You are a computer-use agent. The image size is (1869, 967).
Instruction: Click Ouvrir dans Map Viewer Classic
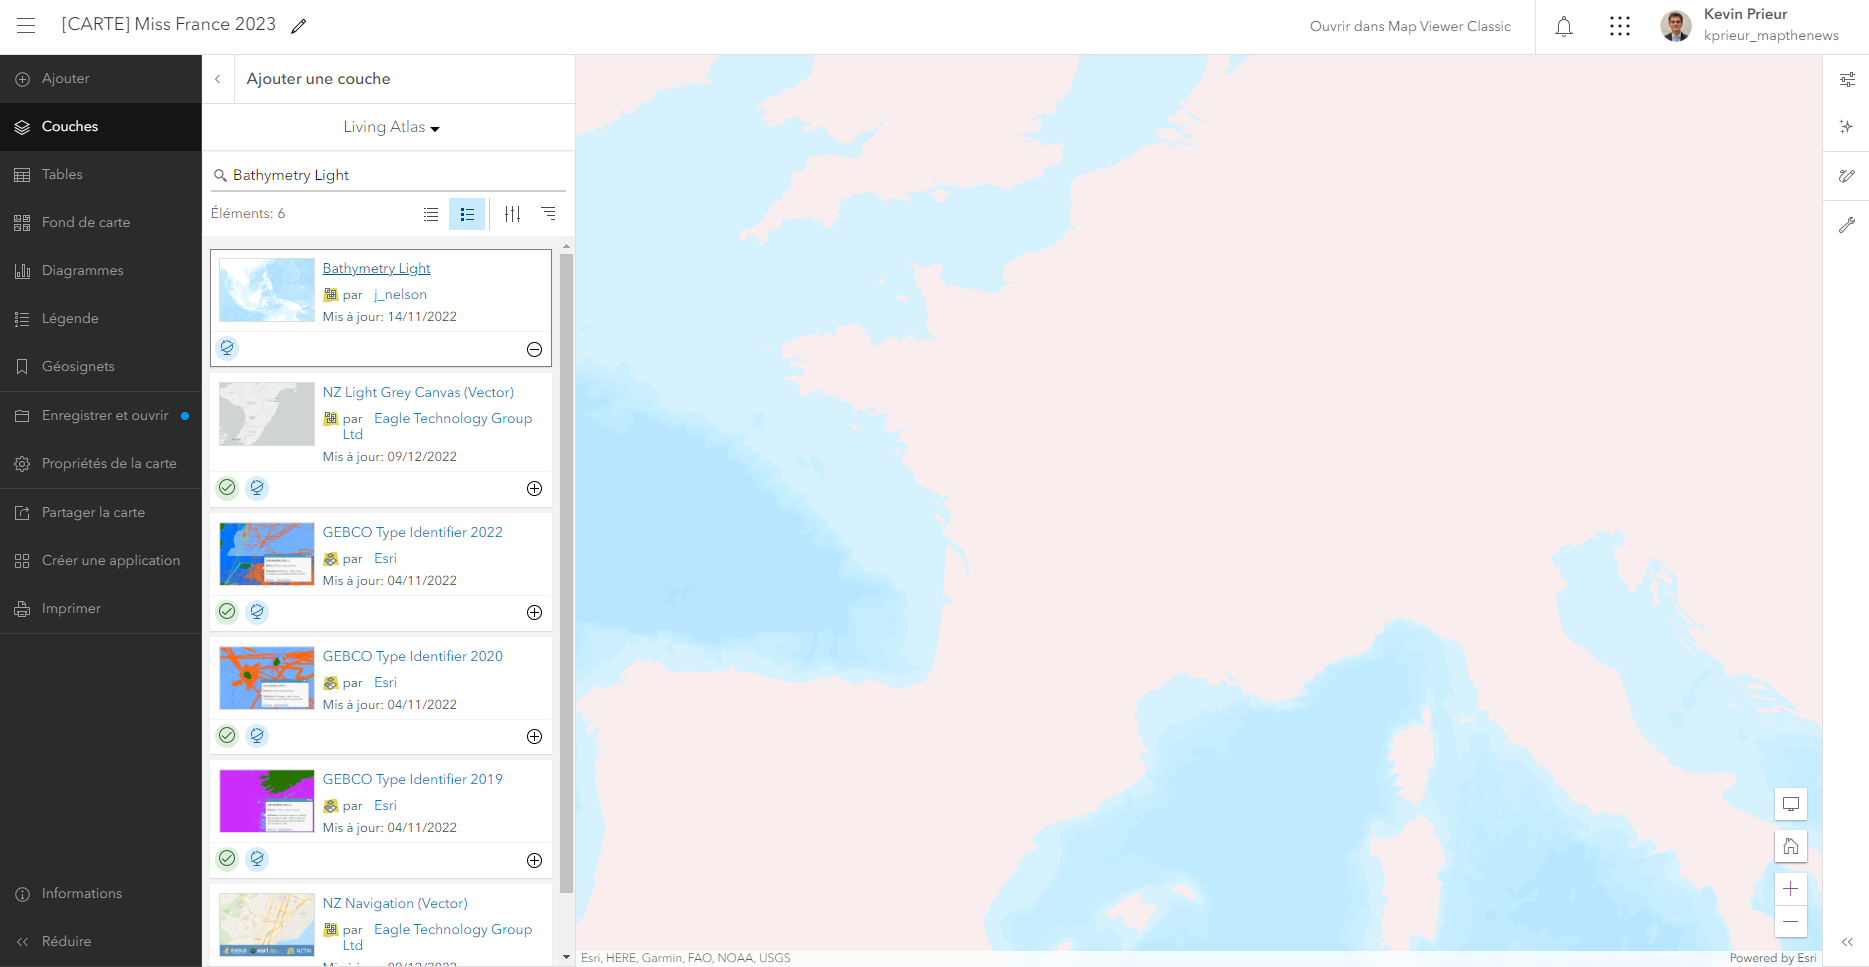(1410, 27)
